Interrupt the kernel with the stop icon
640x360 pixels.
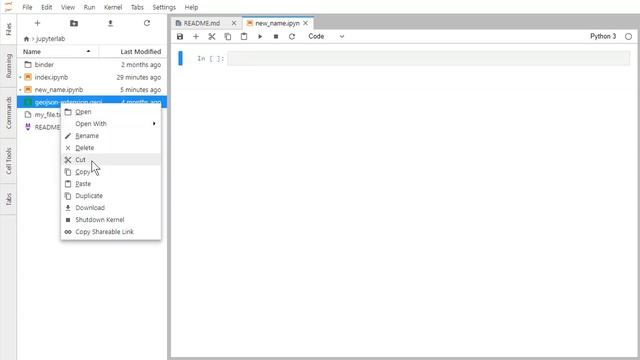coord(276,36)
